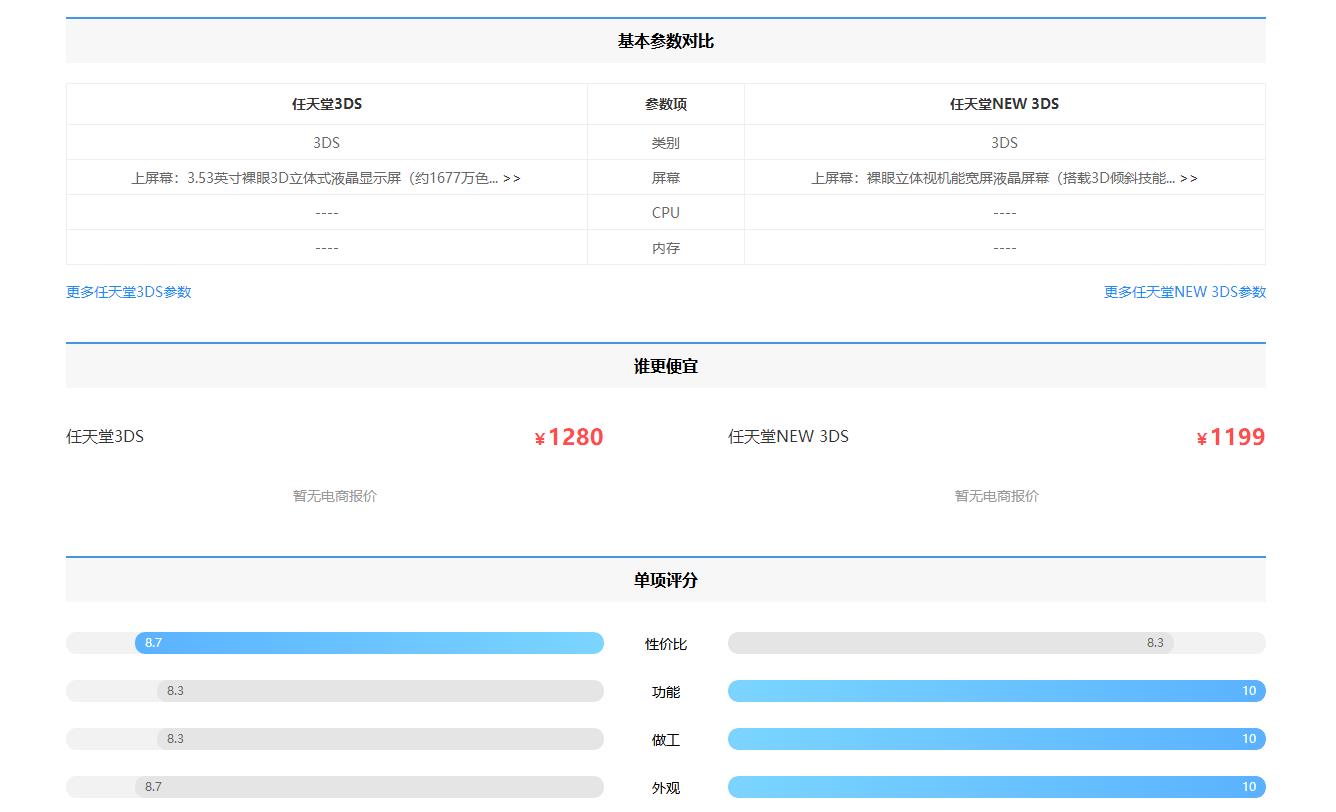Image resolution: width=1336 pixels, height=812 pixels.
Task: Click the 谁更便宜 section title
Action: click(667, 366)
